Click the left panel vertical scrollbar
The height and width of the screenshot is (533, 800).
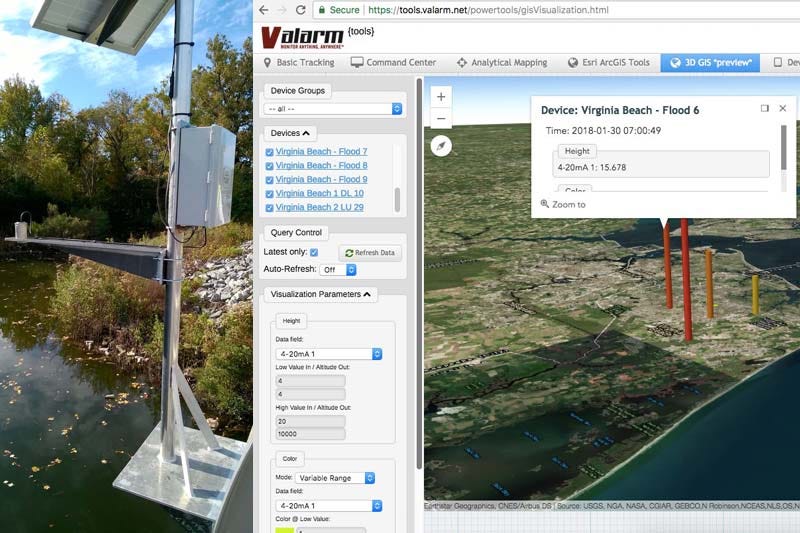pyautogui.click(x=419, y=273)
